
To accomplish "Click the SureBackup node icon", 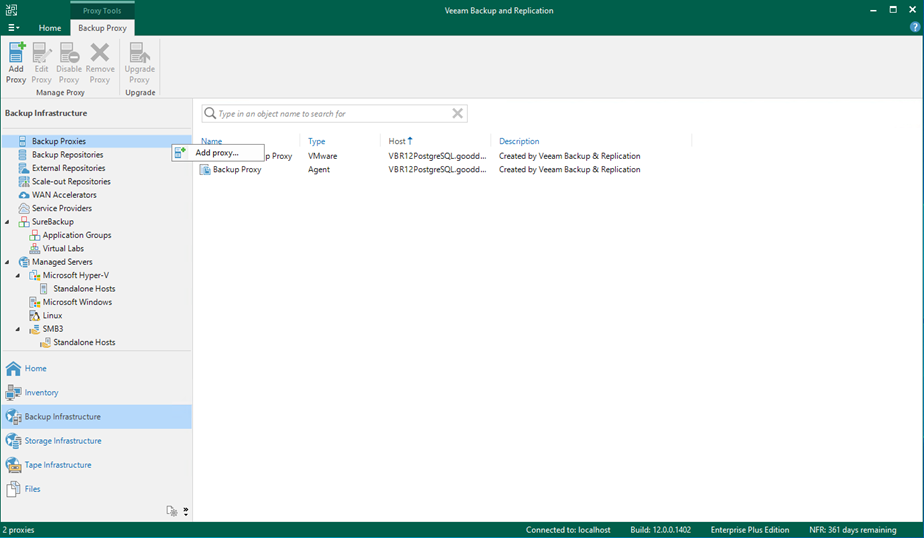I will [24, 222].
